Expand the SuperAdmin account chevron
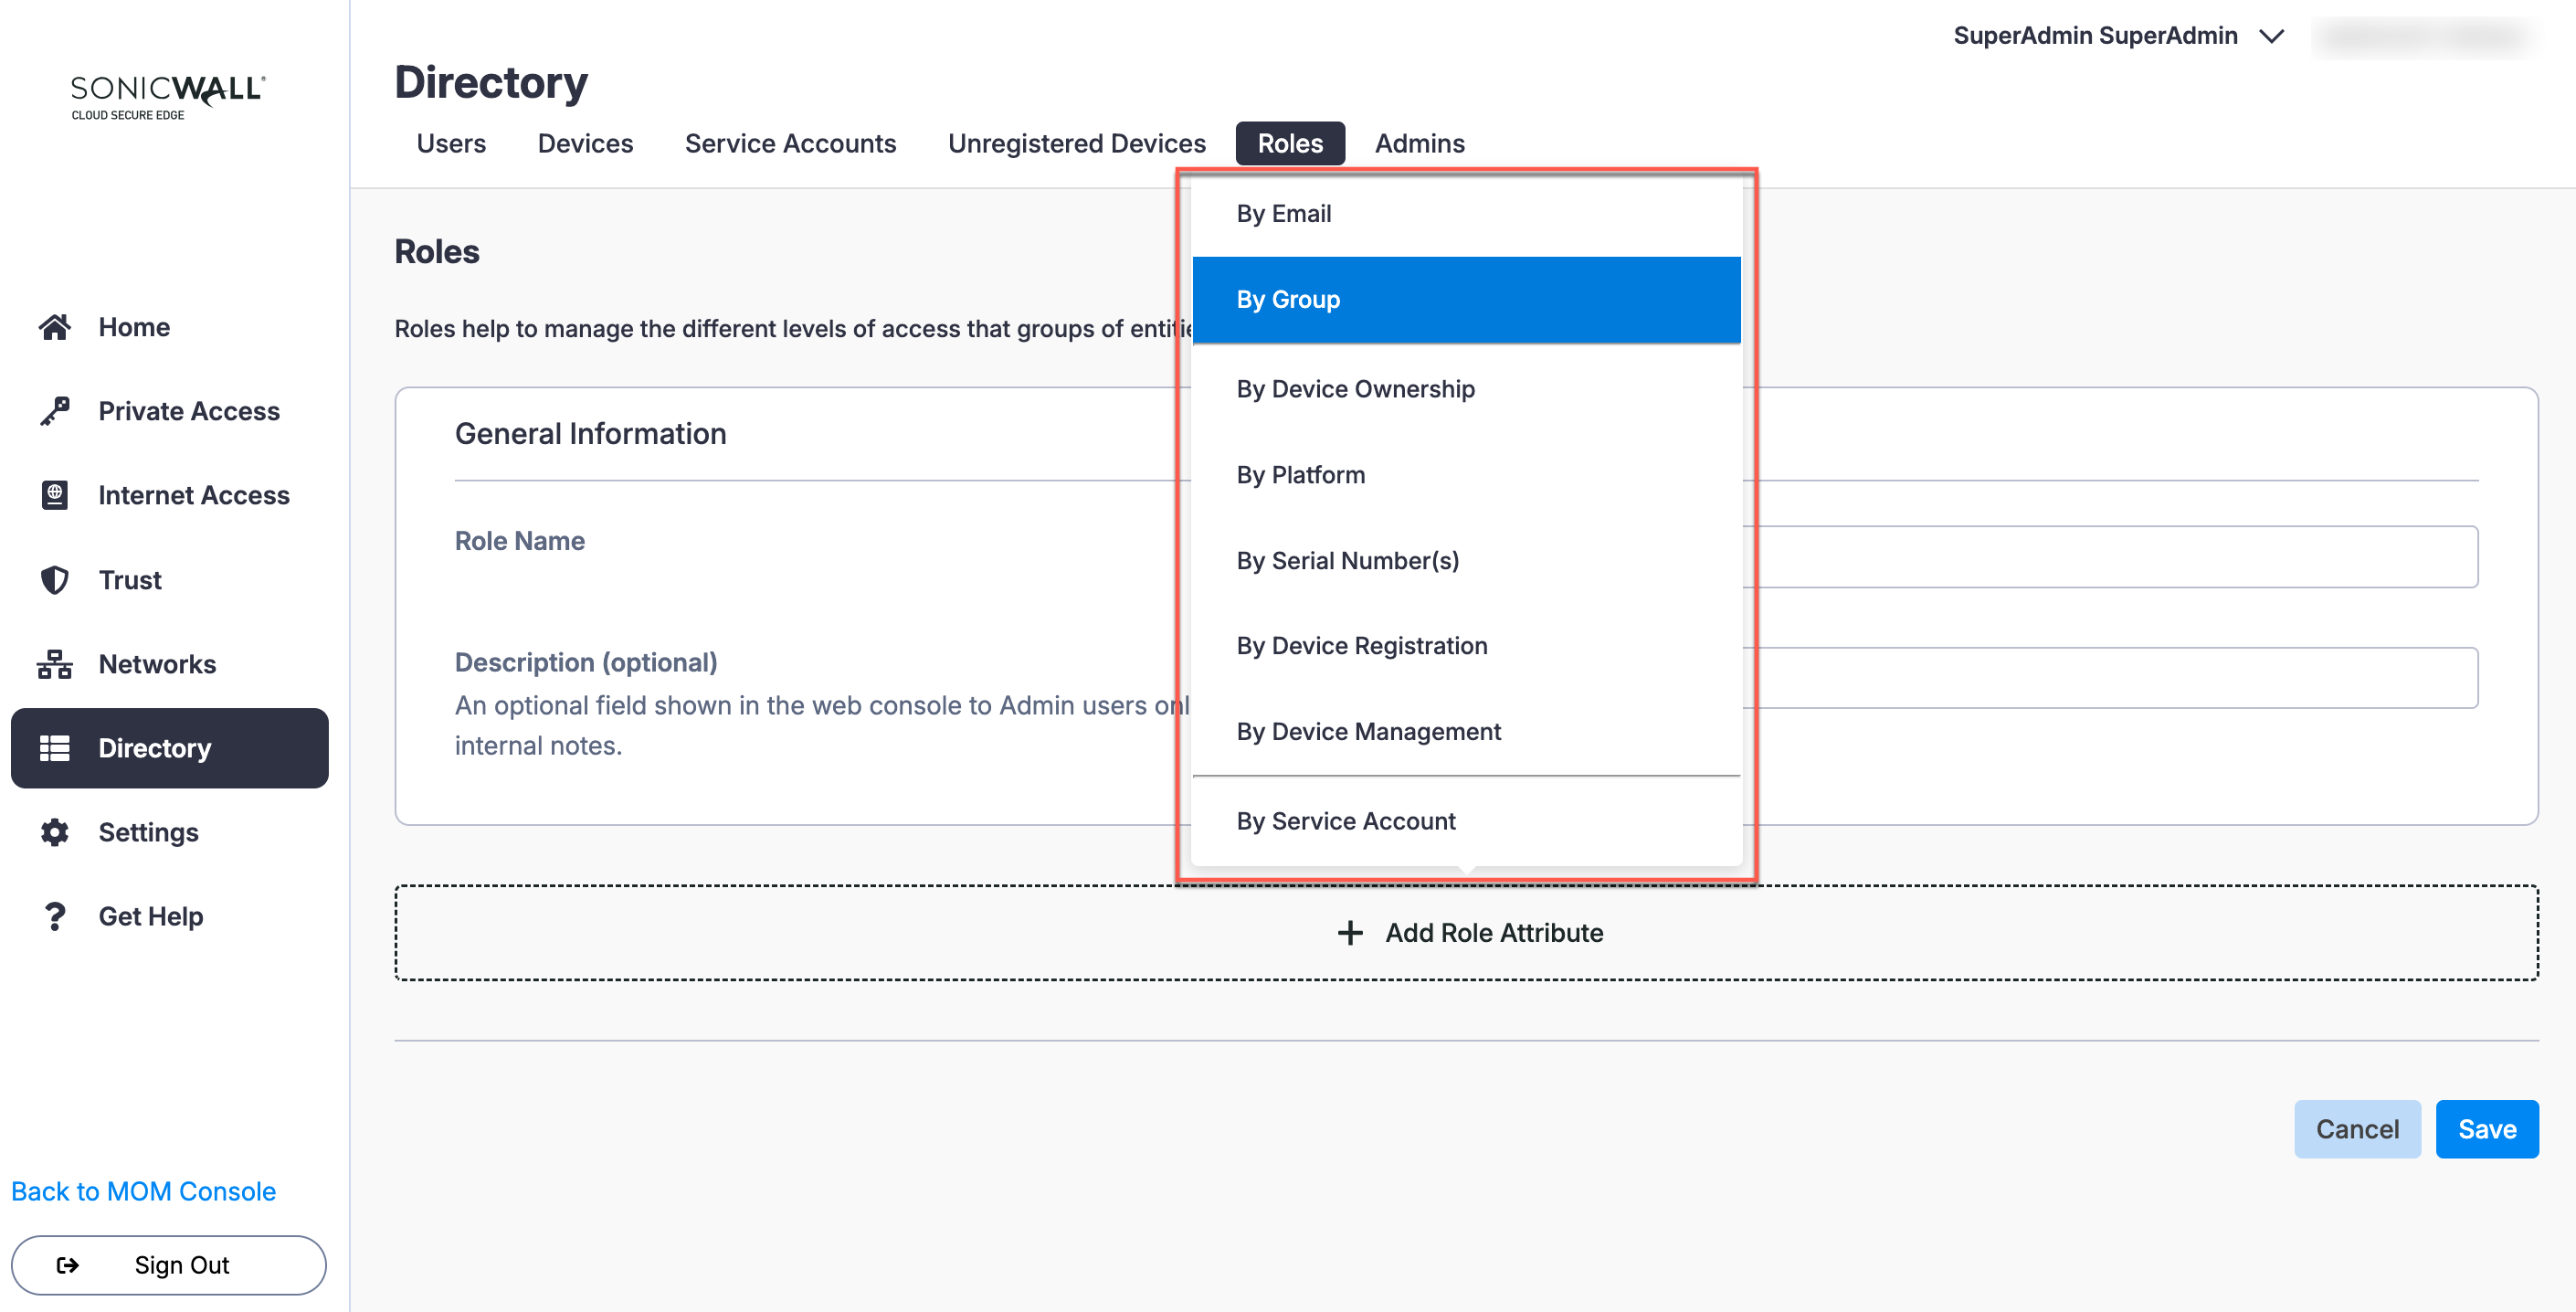This screenshot has height=1312, width=2576. pyautogui.click(x=2271, y=36)
